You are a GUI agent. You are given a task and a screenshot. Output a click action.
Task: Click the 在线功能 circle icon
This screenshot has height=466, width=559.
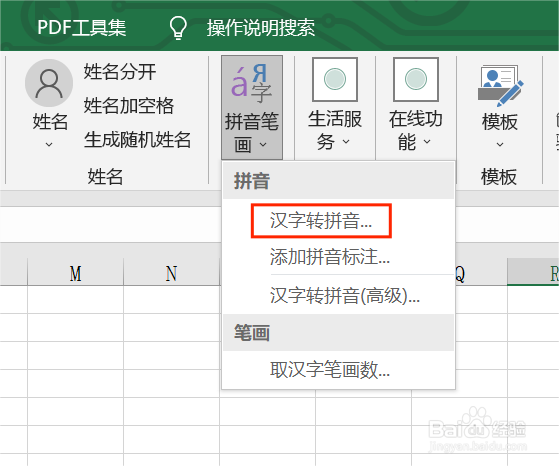(416, 80)
